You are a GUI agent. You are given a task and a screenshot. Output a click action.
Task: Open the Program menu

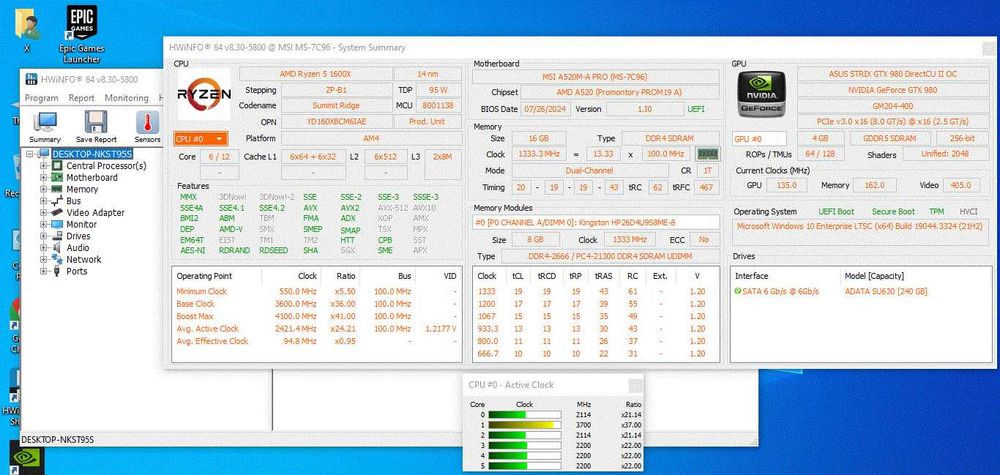41,98
